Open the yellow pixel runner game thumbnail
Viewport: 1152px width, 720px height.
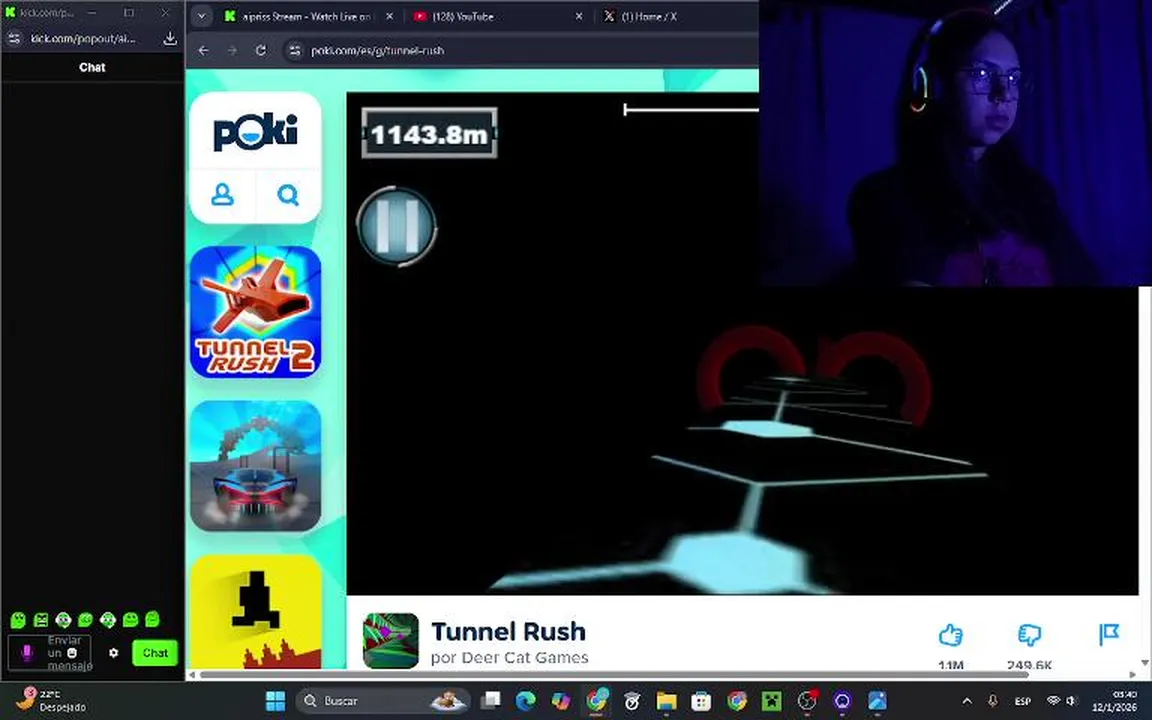[256, 611]
